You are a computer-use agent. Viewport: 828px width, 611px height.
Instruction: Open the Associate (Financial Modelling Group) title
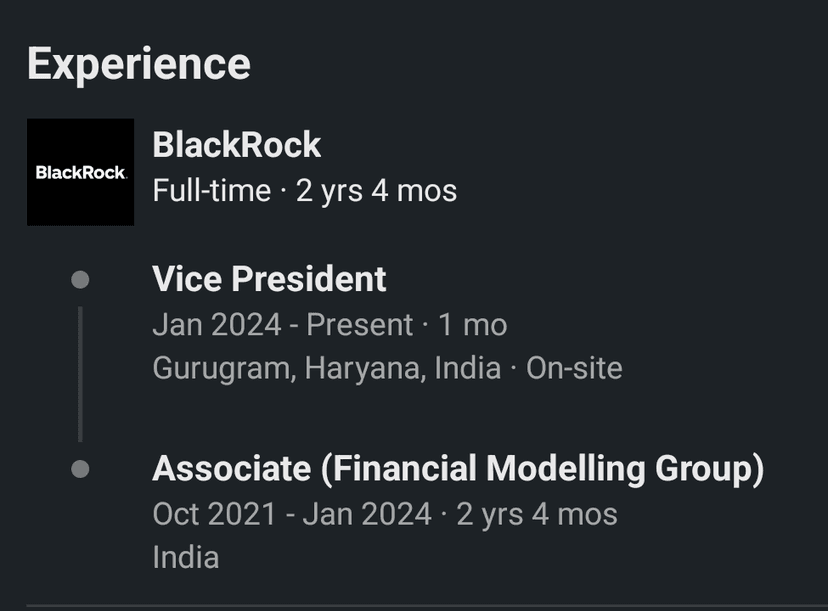457,468
